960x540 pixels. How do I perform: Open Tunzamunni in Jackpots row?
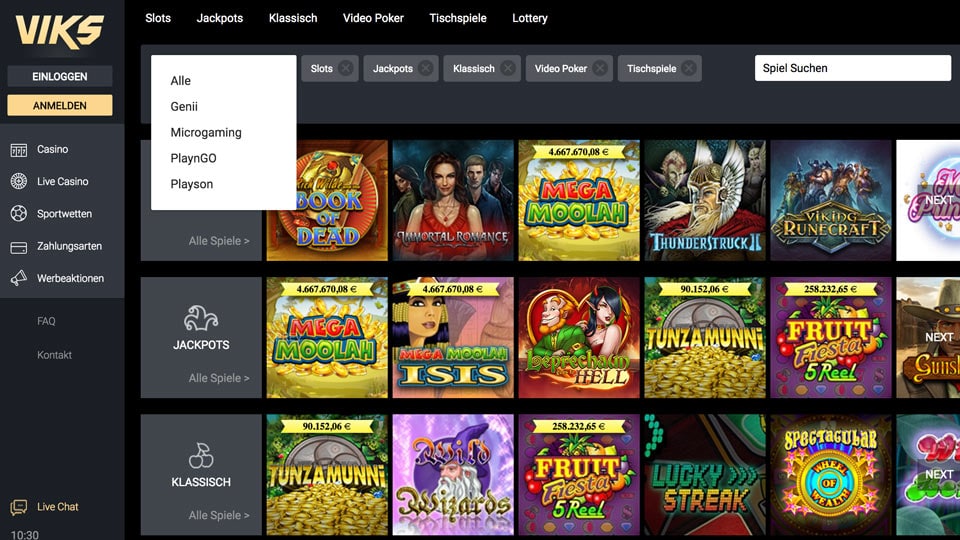tap(705, 337)
